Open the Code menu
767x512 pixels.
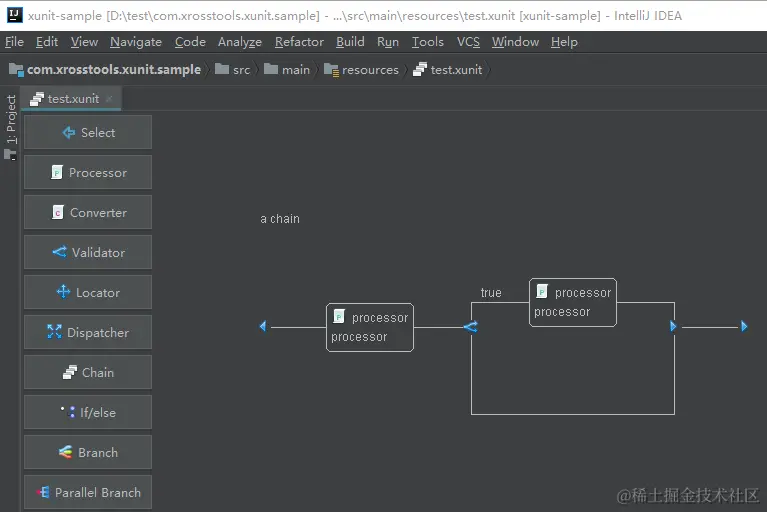(x=190, y=42)
